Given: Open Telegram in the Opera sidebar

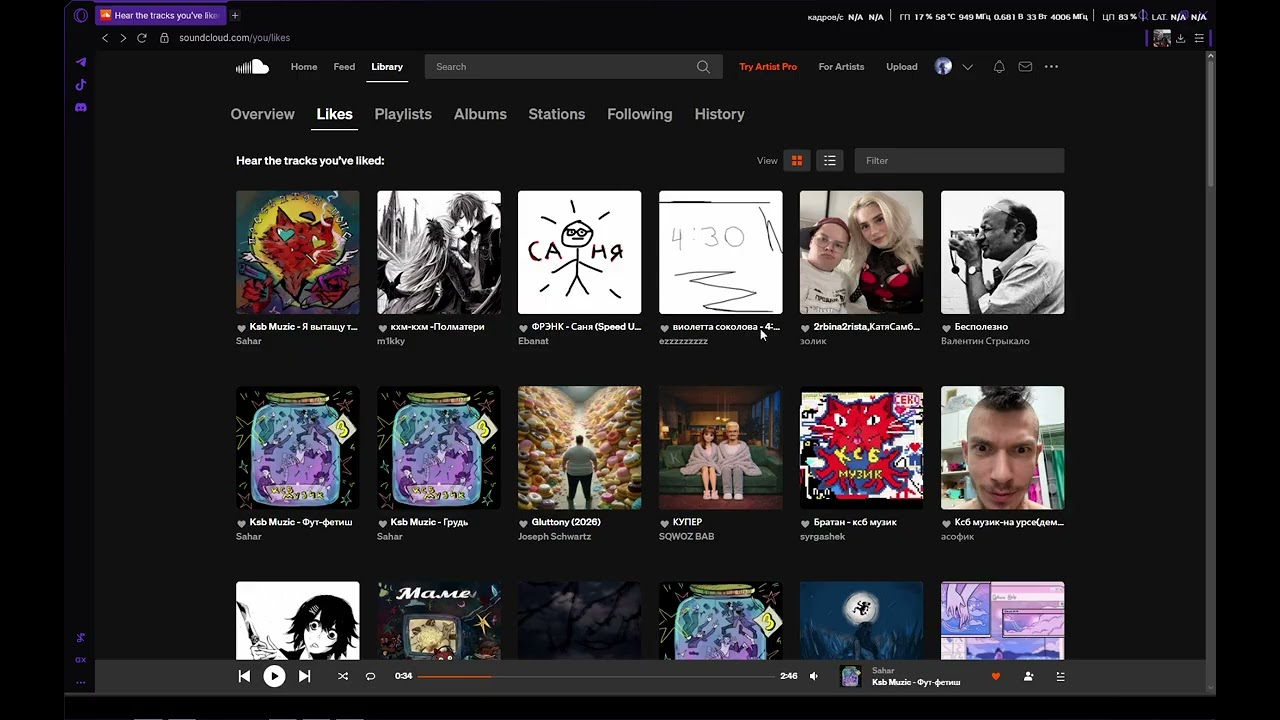Looking at the screenshot, I should click(x=81, y=62).
